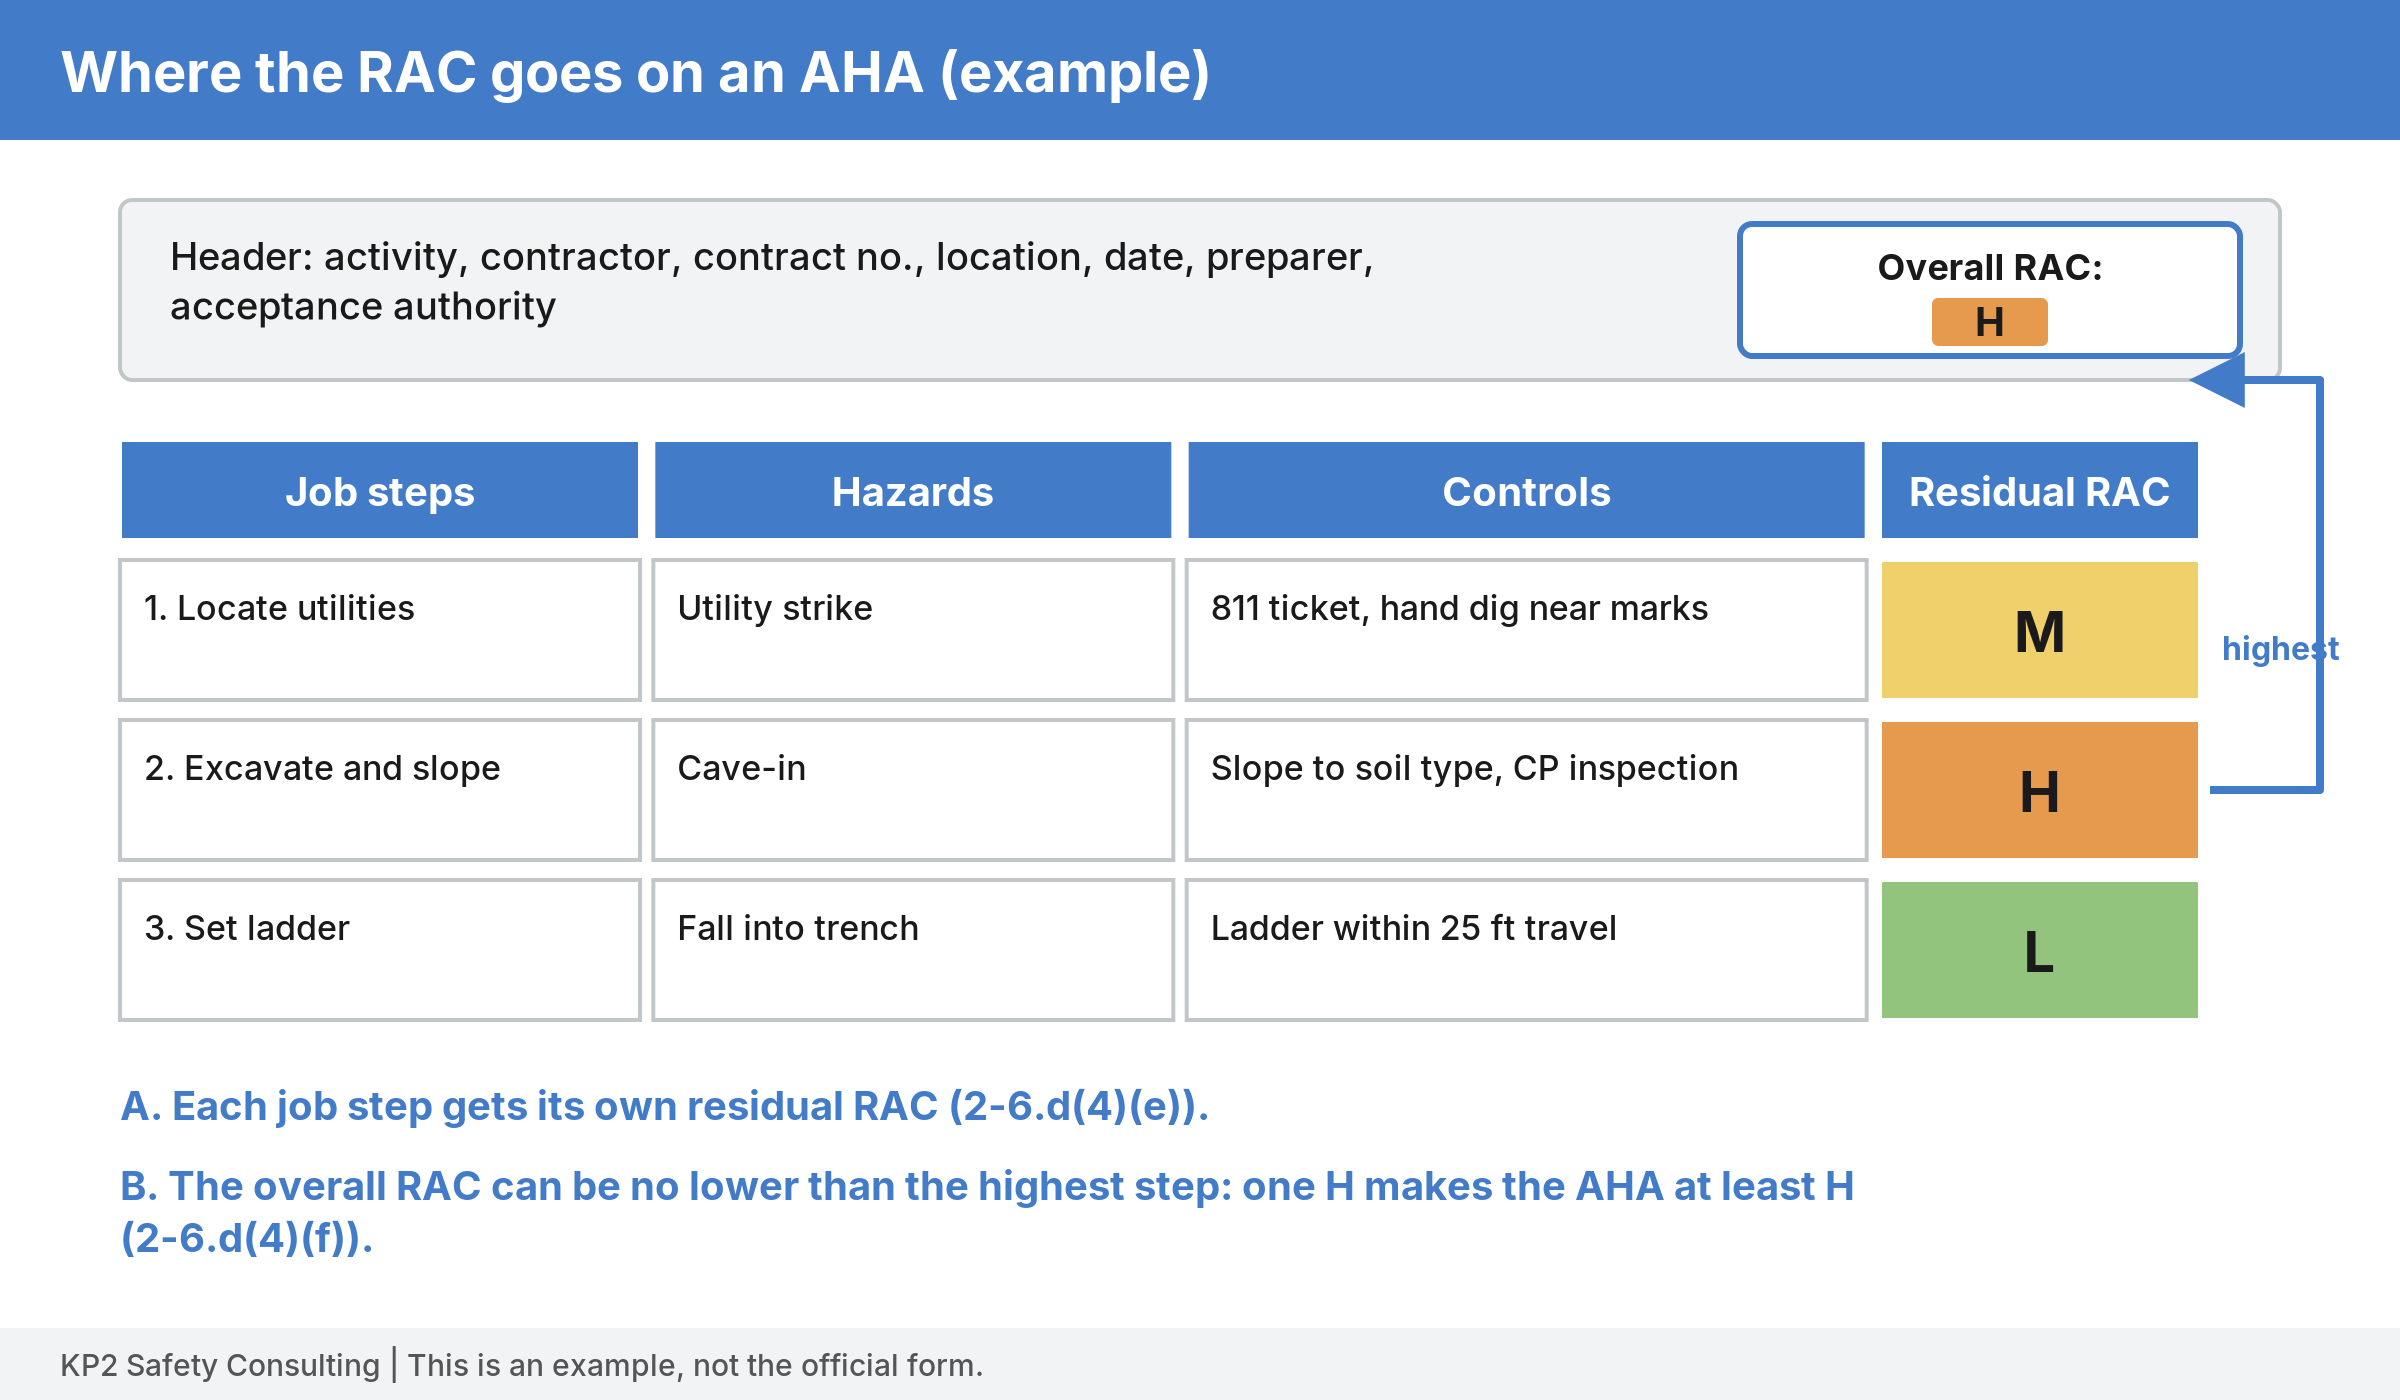Screen dimensions: 2400x1400
Task: Click 'This is an example, not the official form.'
Action: coord(695,1365)
